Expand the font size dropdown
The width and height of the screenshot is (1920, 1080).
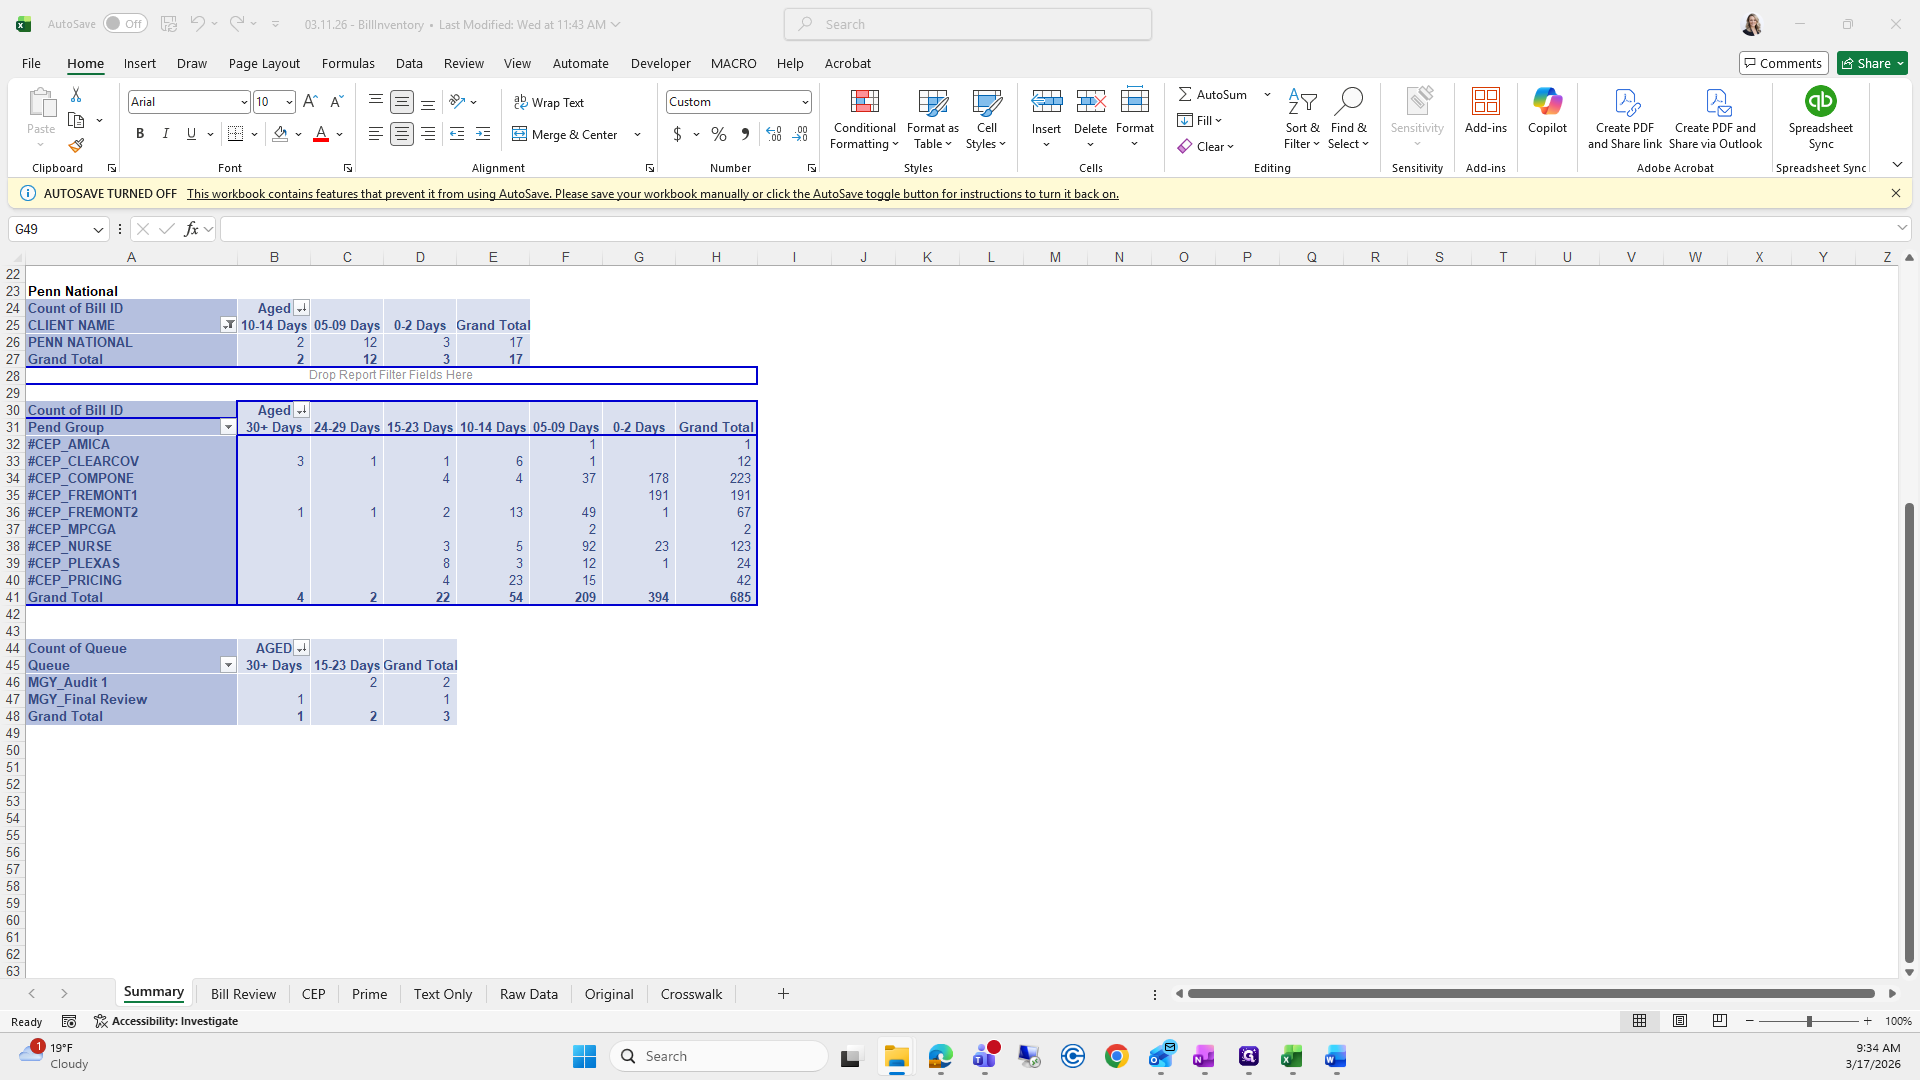289,102
